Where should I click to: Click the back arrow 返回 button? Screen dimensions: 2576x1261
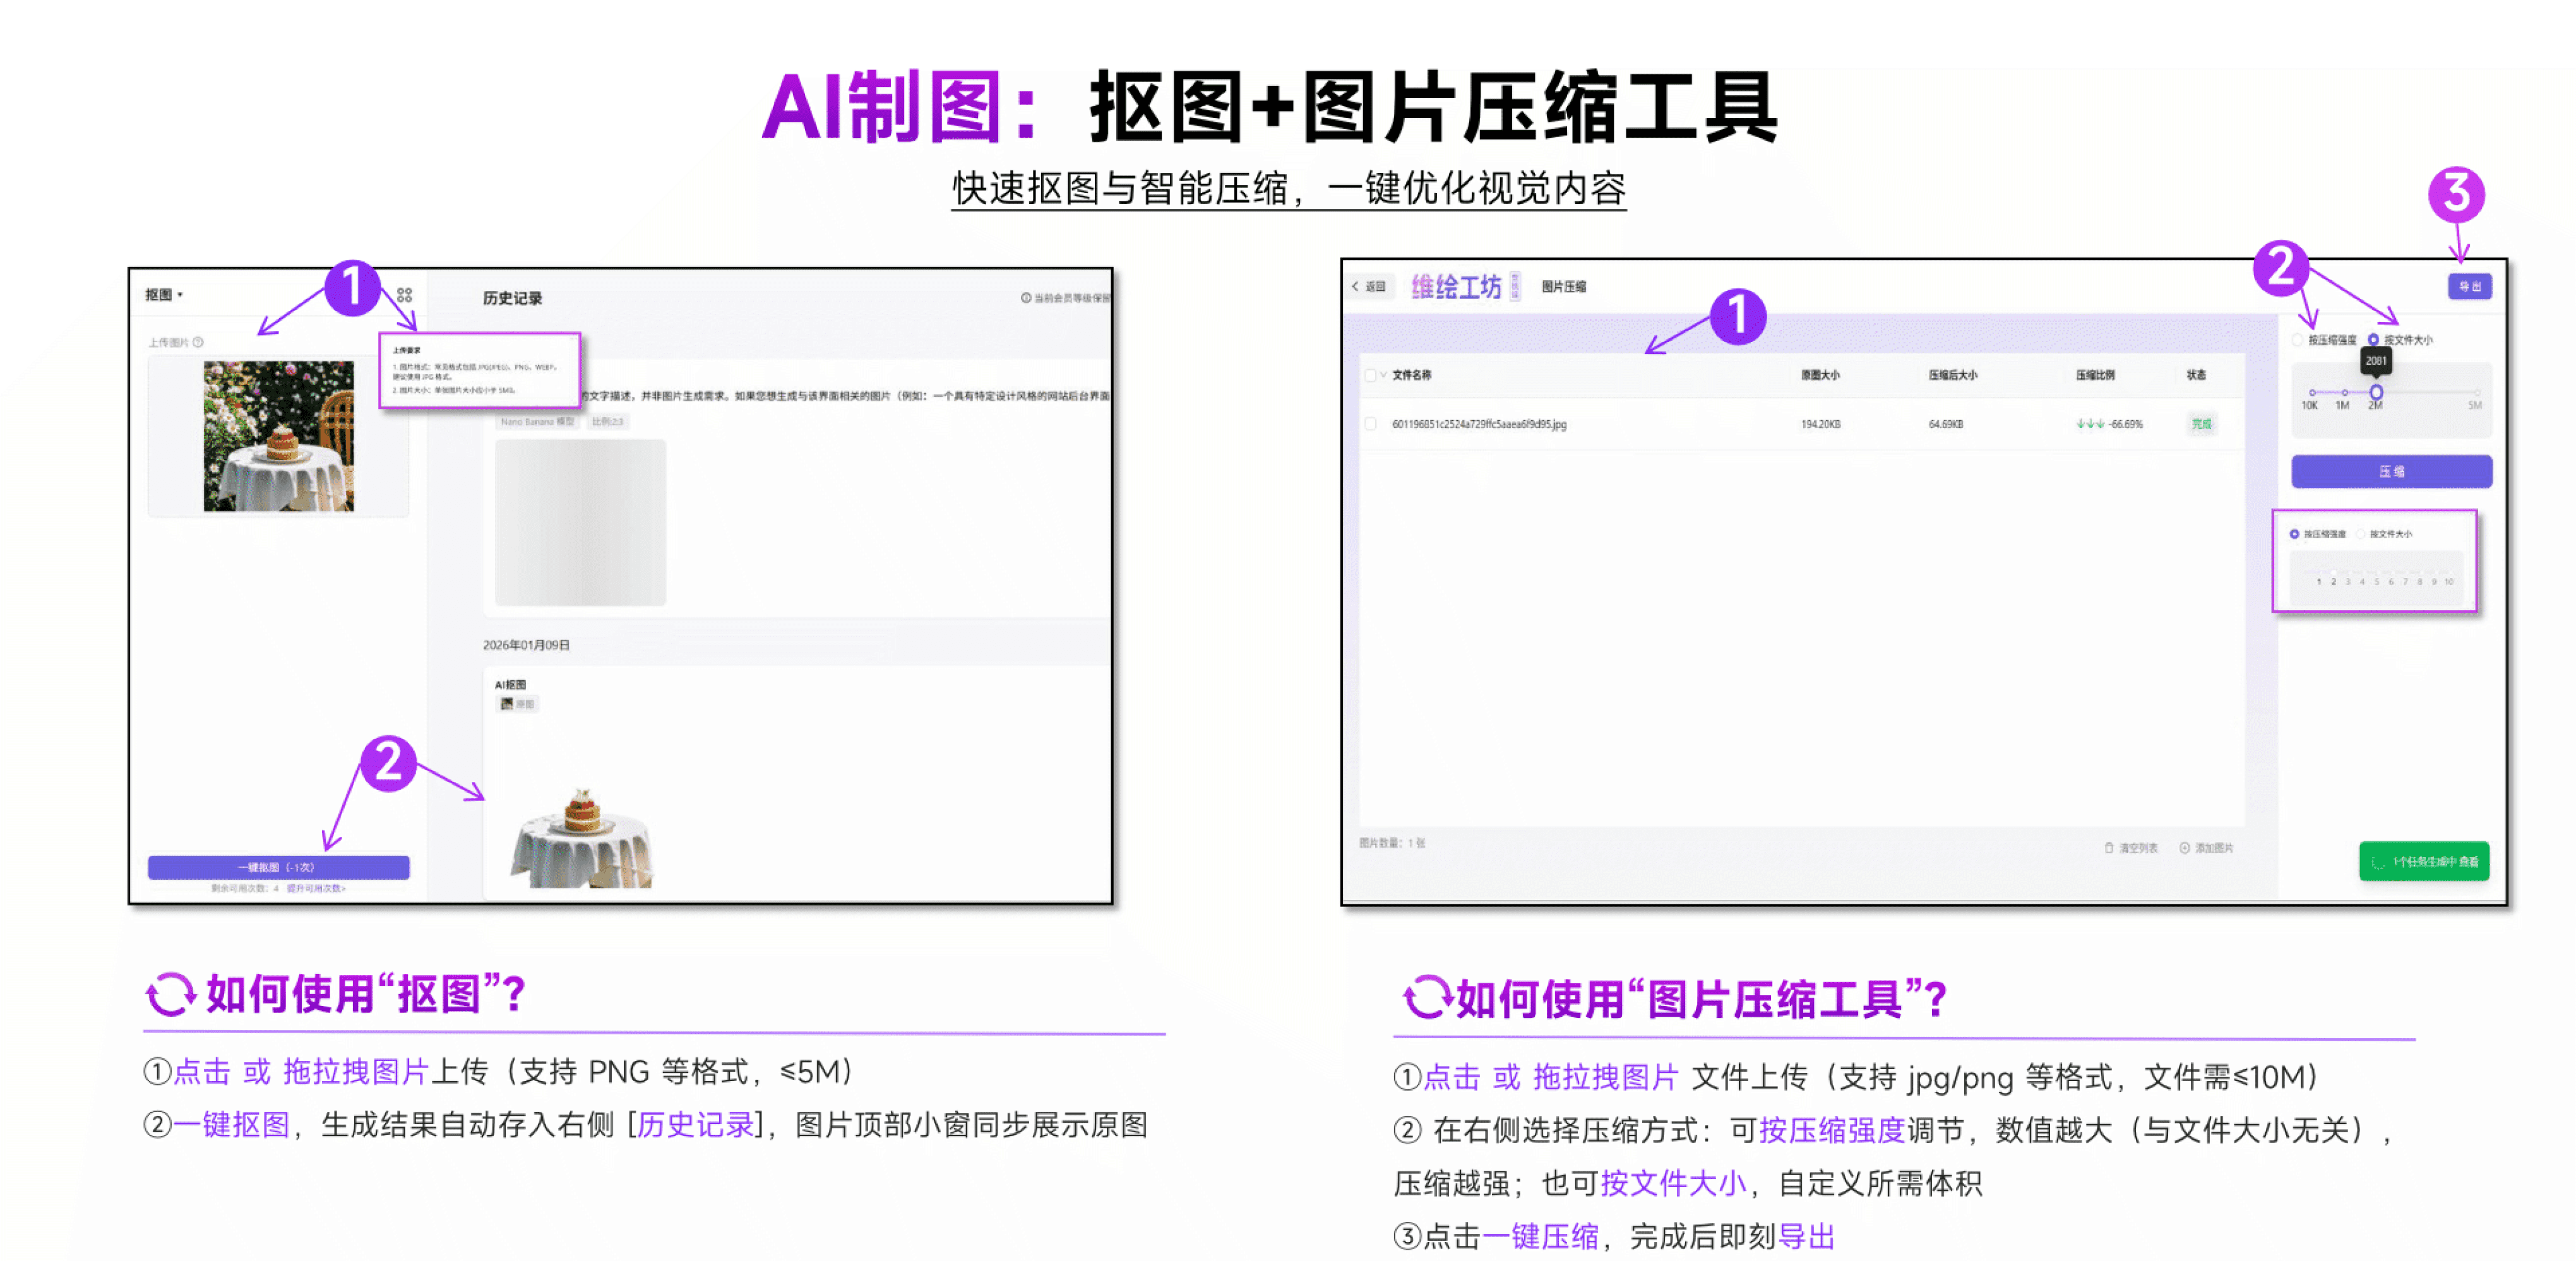pos(1368,286)
